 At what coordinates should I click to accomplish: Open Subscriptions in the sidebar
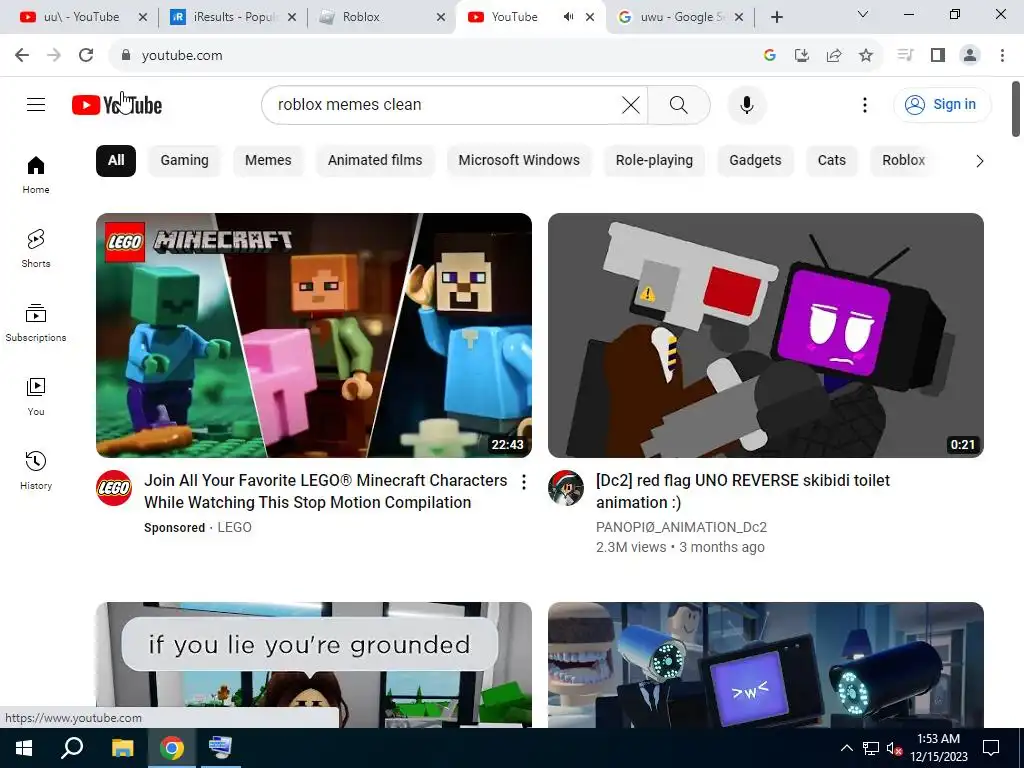(x=36, y=323)
